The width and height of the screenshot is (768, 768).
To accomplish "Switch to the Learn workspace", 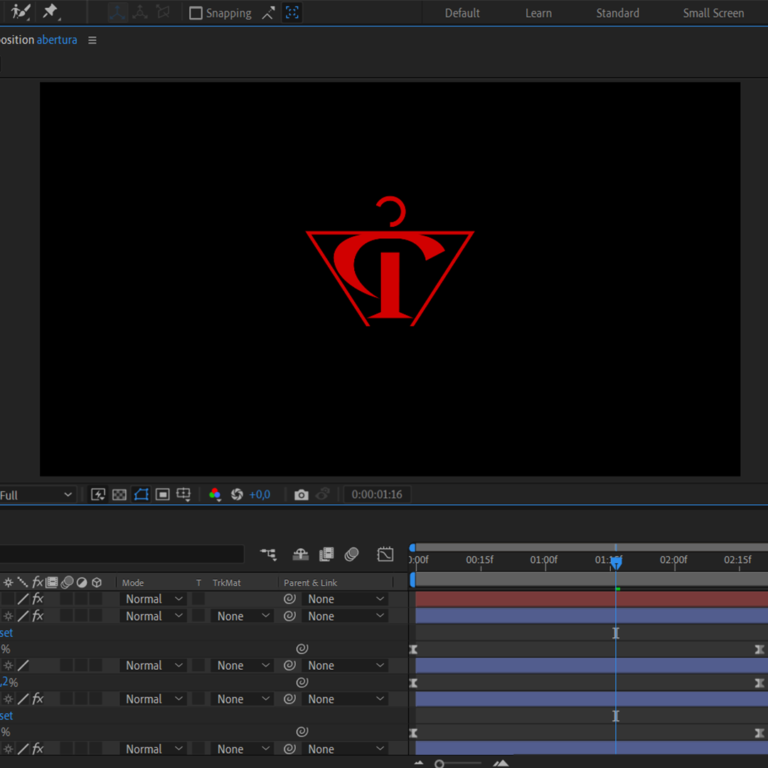I will pyautogui.click(x=538, y=13).
